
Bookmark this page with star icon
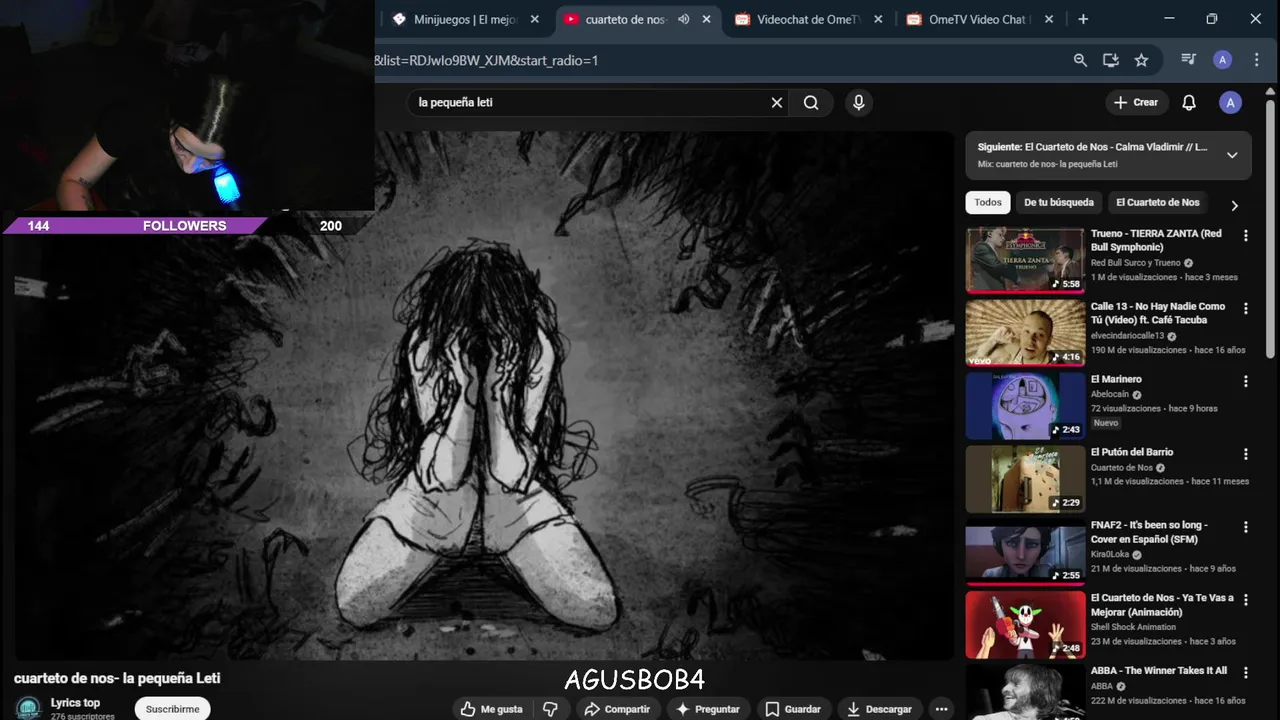(1141, 60)
